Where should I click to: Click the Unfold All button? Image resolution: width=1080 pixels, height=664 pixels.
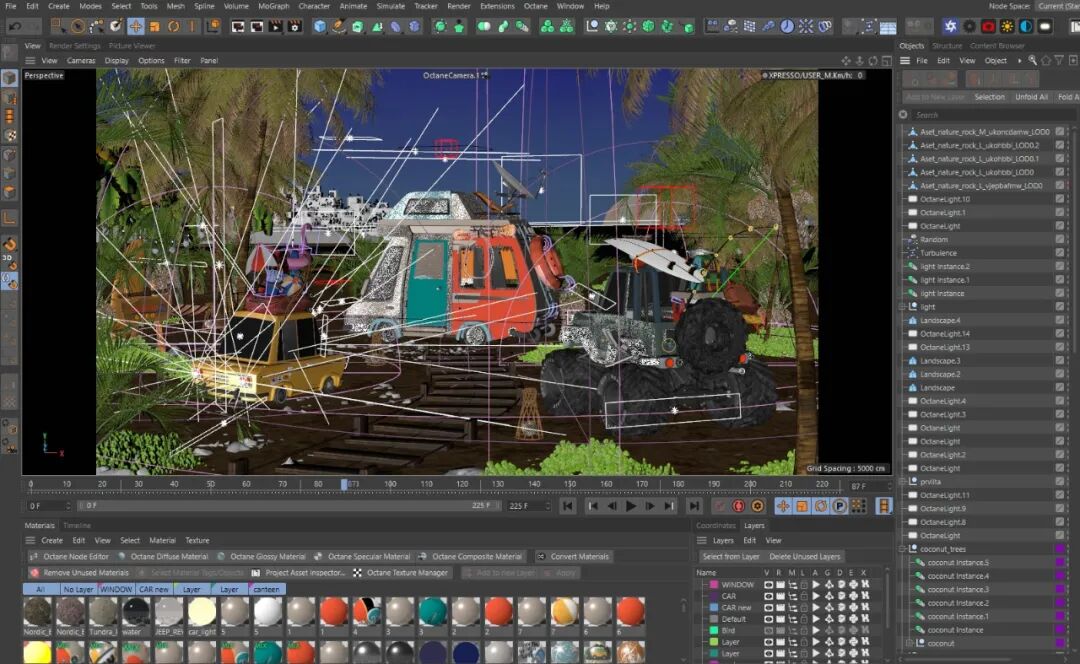pyautogui.click(x=1031, y=97)
